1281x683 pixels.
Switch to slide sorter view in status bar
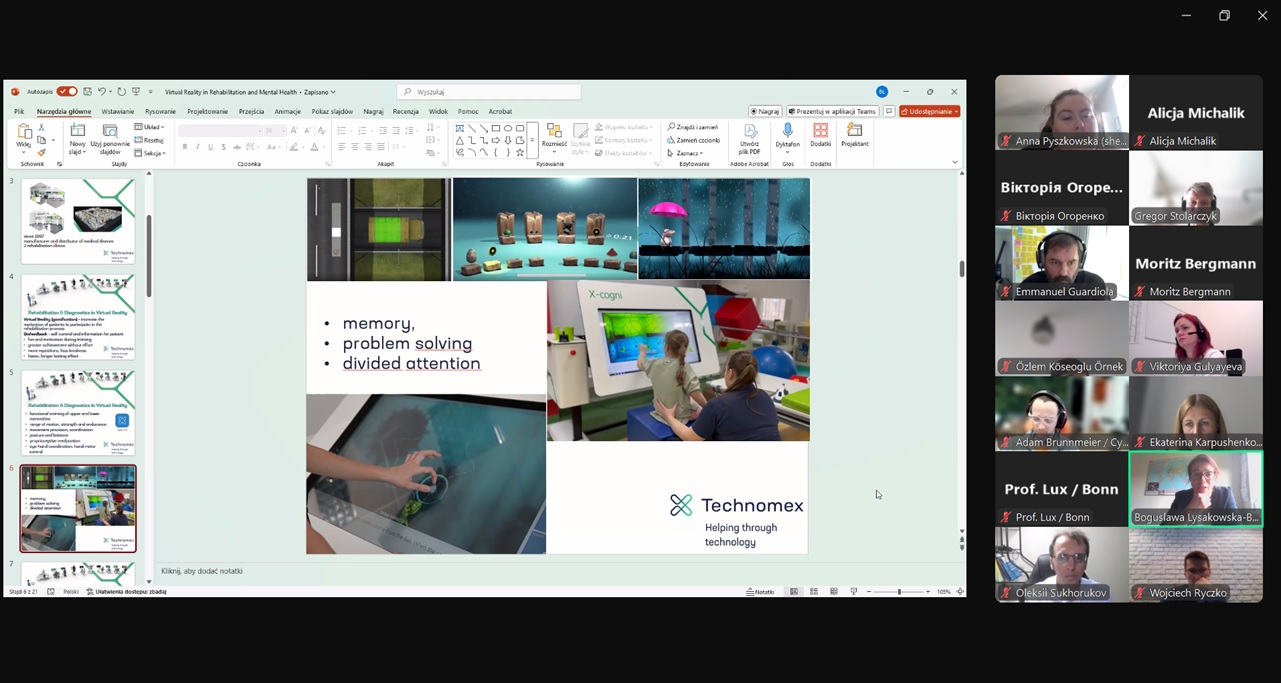[814, 592]
